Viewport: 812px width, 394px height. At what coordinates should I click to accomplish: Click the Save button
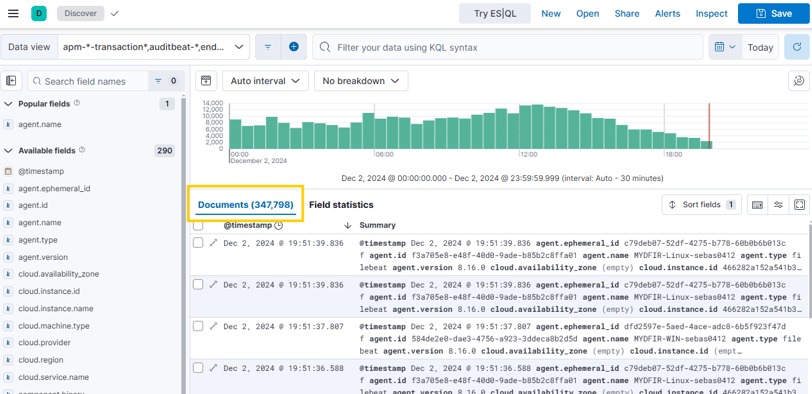click(774, 13)
